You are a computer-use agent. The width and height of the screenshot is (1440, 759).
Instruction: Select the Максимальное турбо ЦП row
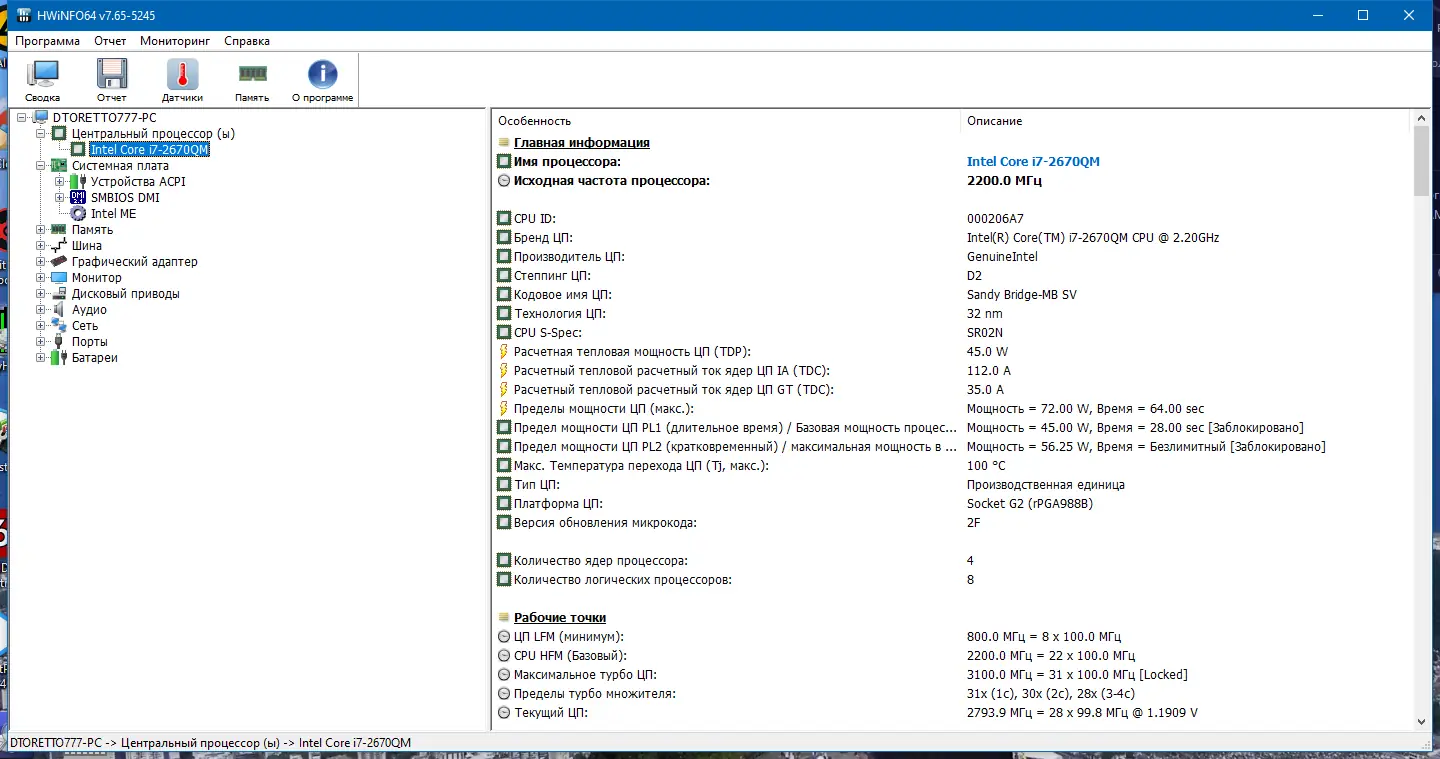[951, 675]
